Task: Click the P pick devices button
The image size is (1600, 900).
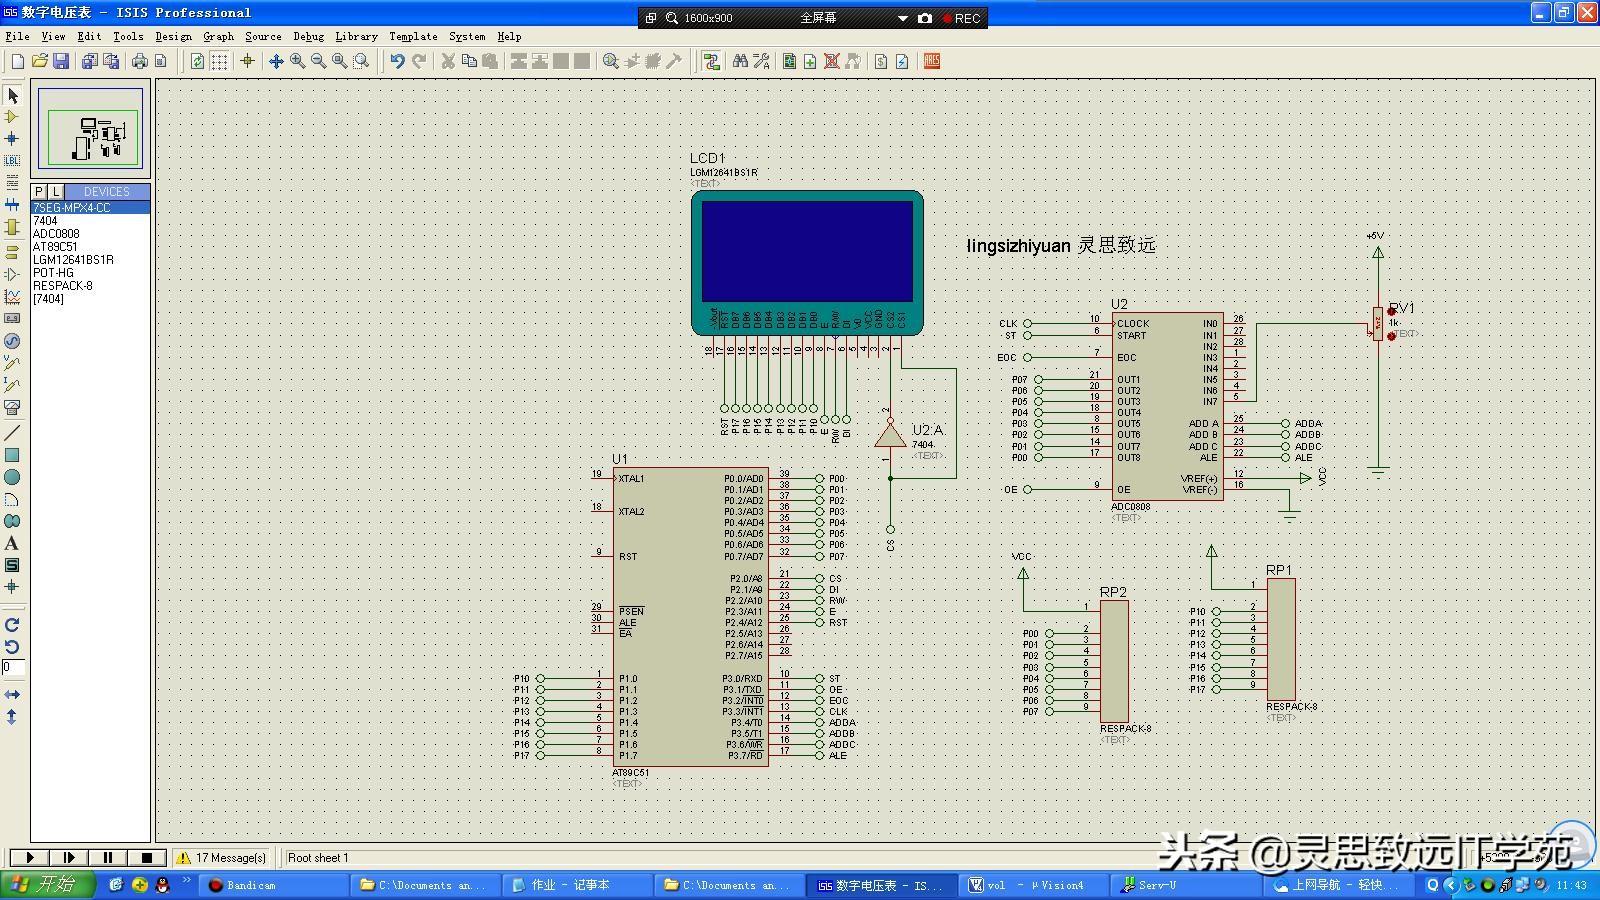Action: pos(39,191)
